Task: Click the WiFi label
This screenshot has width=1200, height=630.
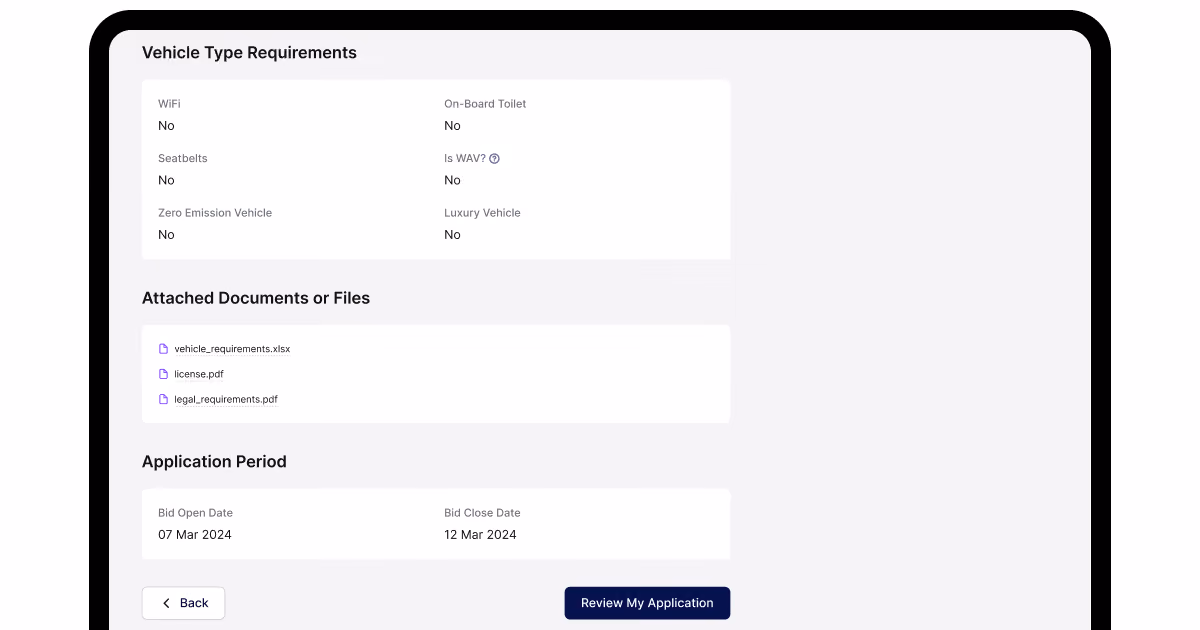Action: click(x=169, y=104)
